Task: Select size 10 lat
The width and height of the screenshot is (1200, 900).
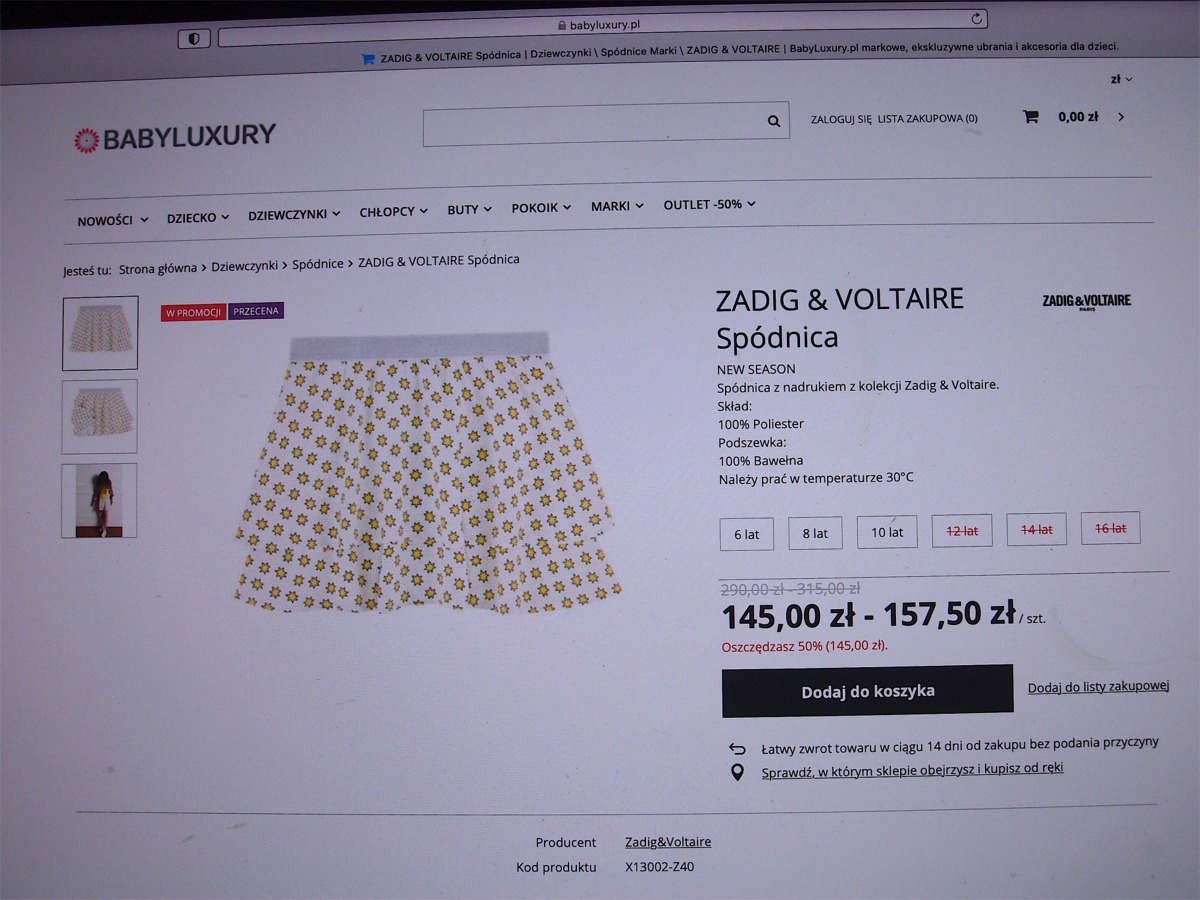Action: point(886,532)
